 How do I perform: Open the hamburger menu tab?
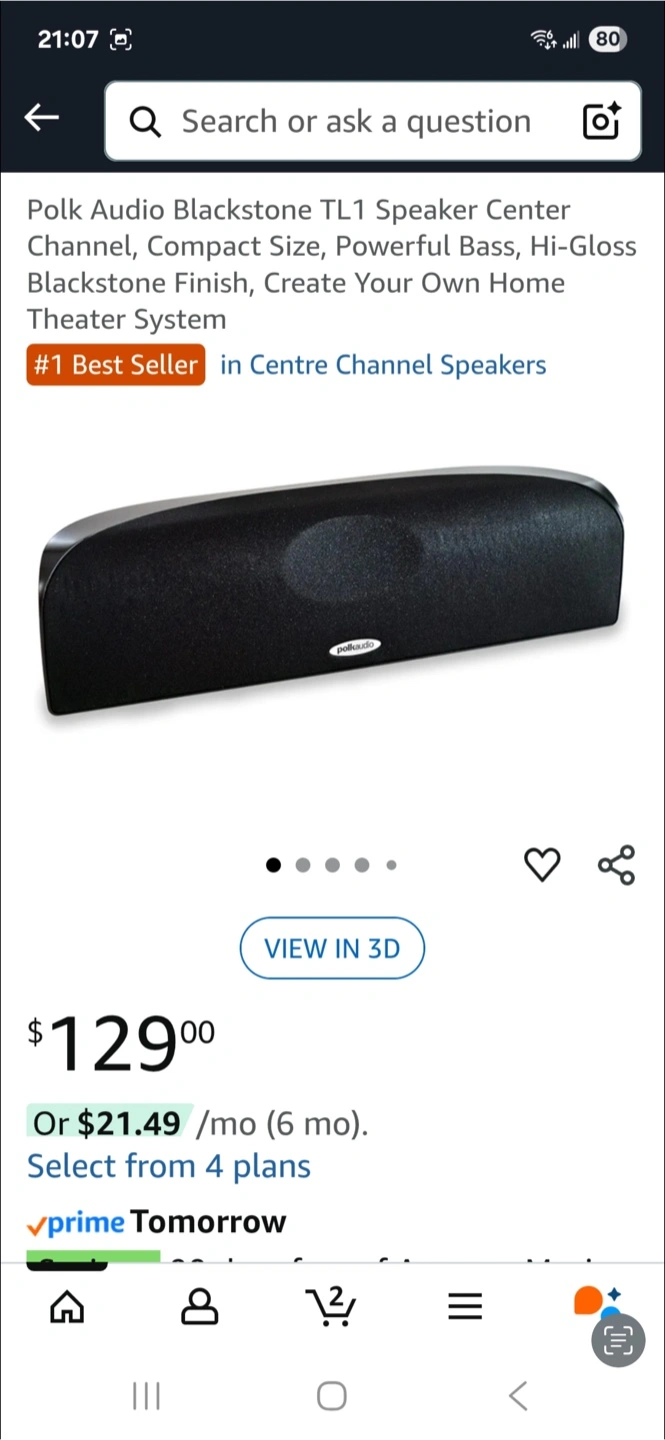point(465,1306)
